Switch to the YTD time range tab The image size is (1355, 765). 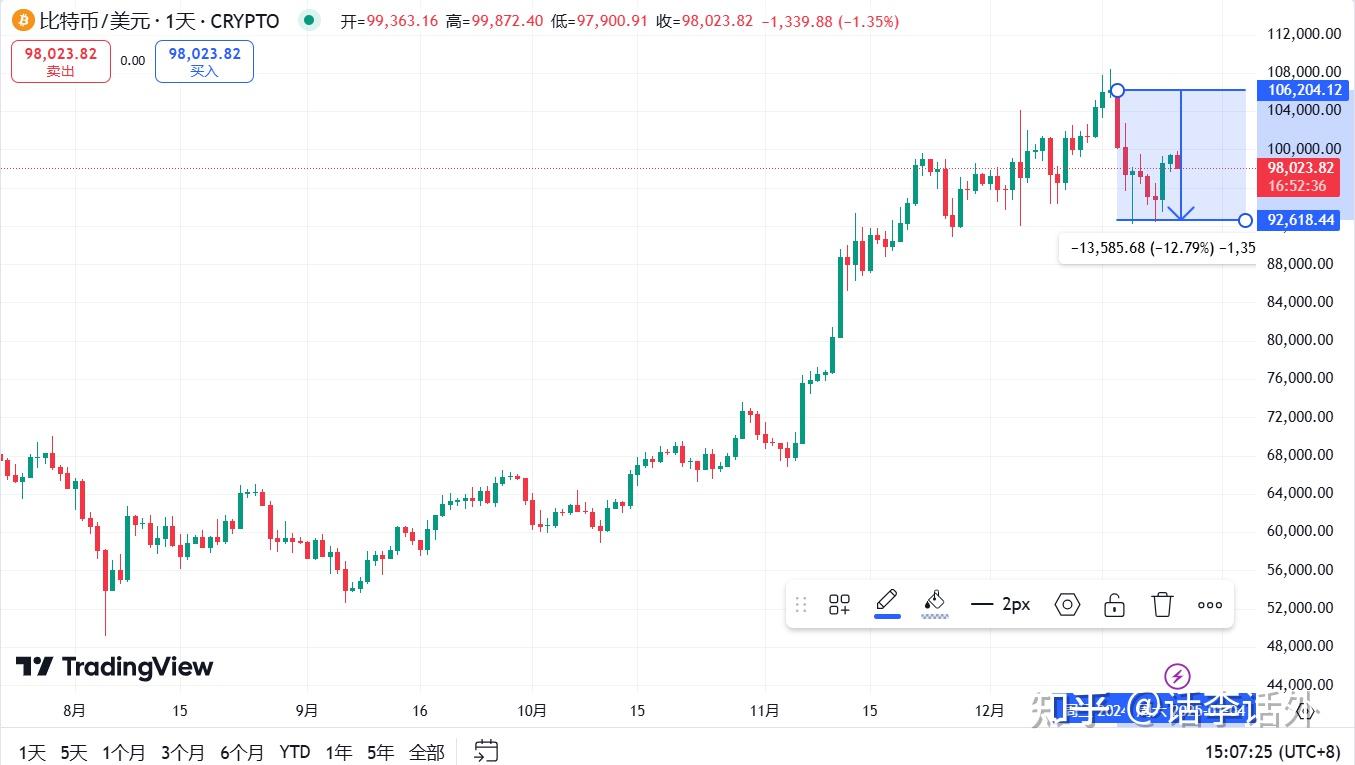click(x=294, y=751)
